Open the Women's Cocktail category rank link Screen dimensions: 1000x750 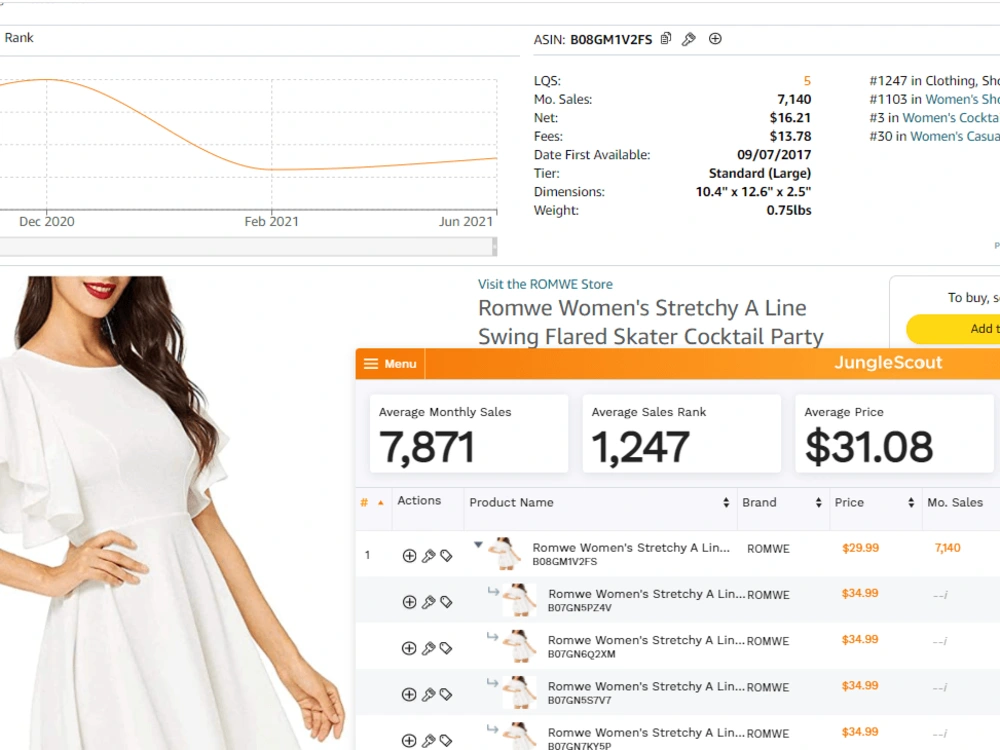[950, 118]
